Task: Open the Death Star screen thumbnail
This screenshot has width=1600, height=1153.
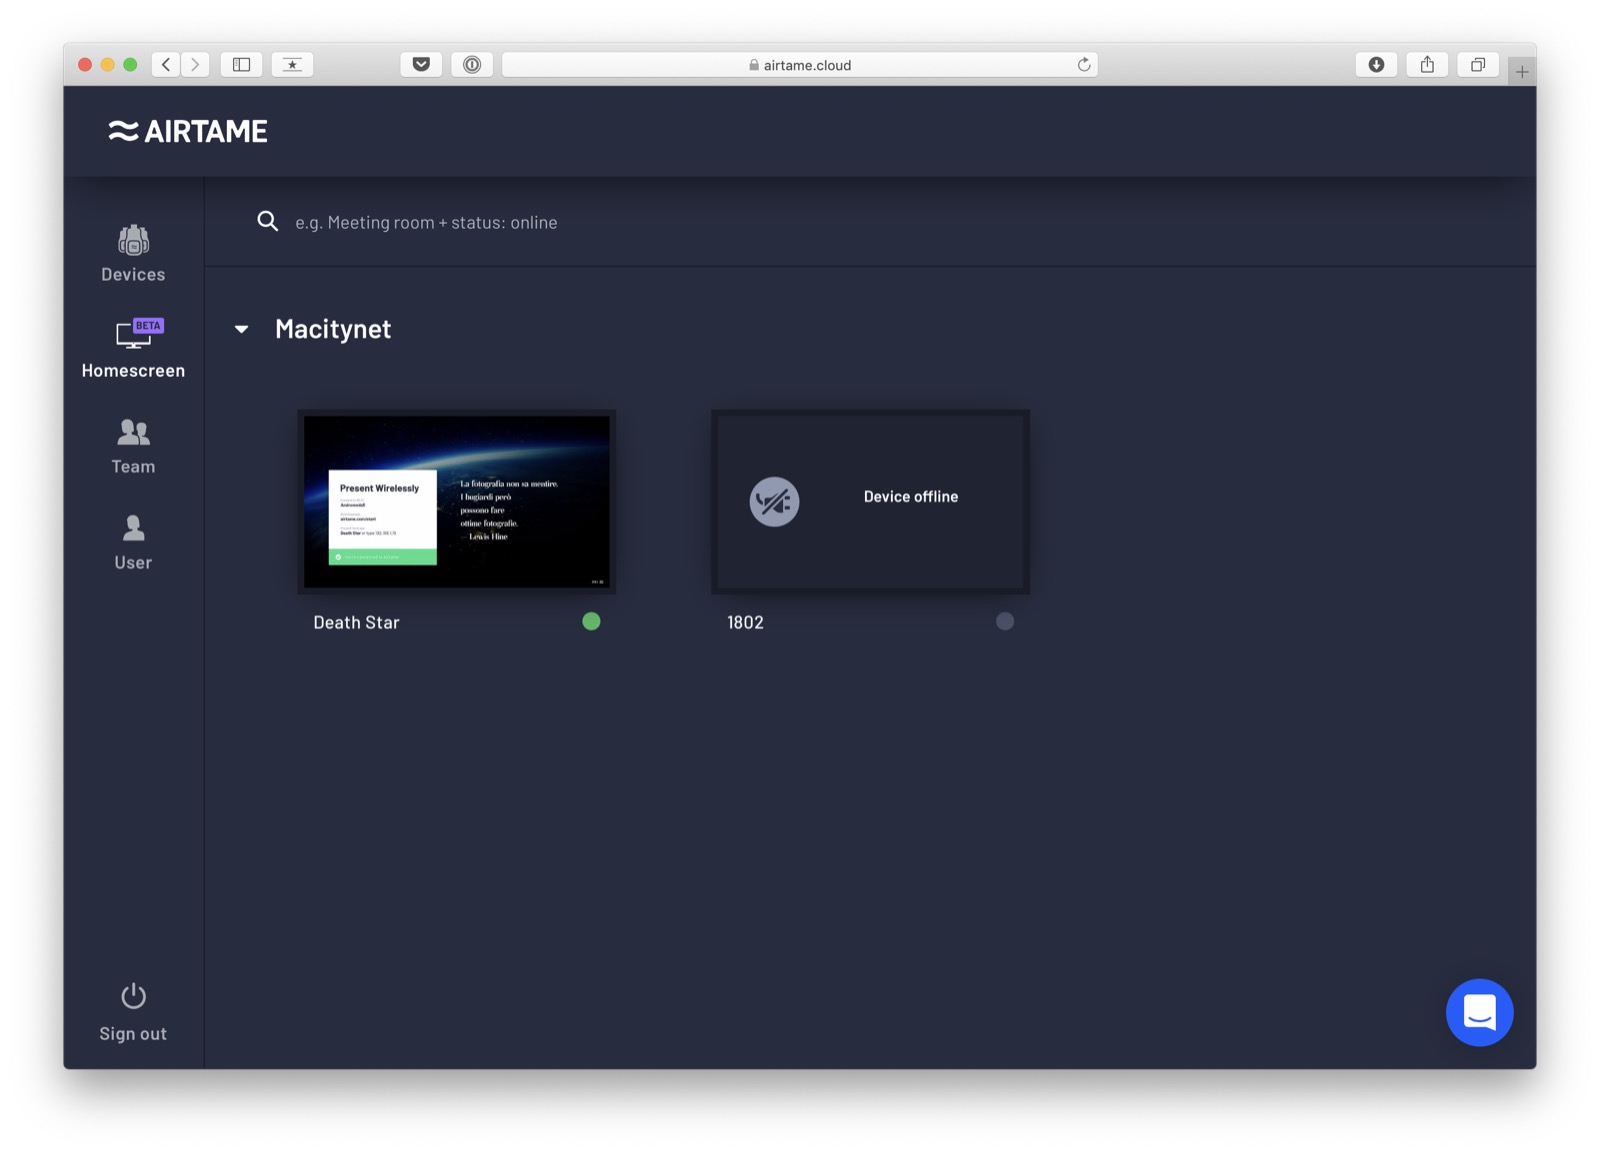Action: pyautogui.click(x=457, y=501)
